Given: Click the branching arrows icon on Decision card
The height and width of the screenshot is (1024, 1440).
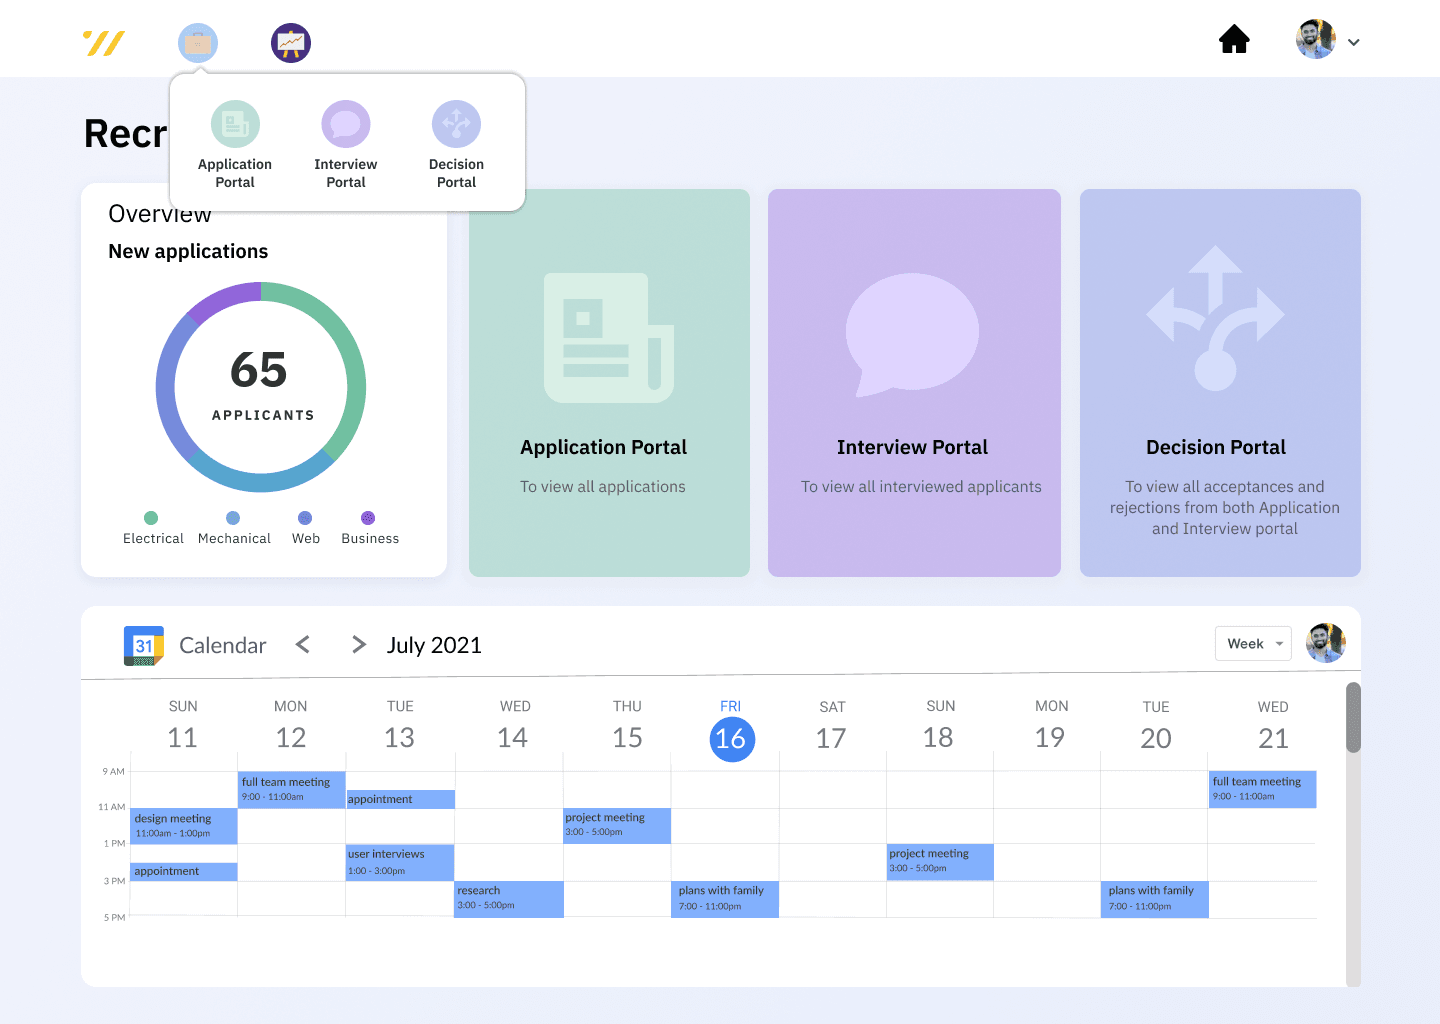Looking at the screenshot, I should pos(1215,318).
